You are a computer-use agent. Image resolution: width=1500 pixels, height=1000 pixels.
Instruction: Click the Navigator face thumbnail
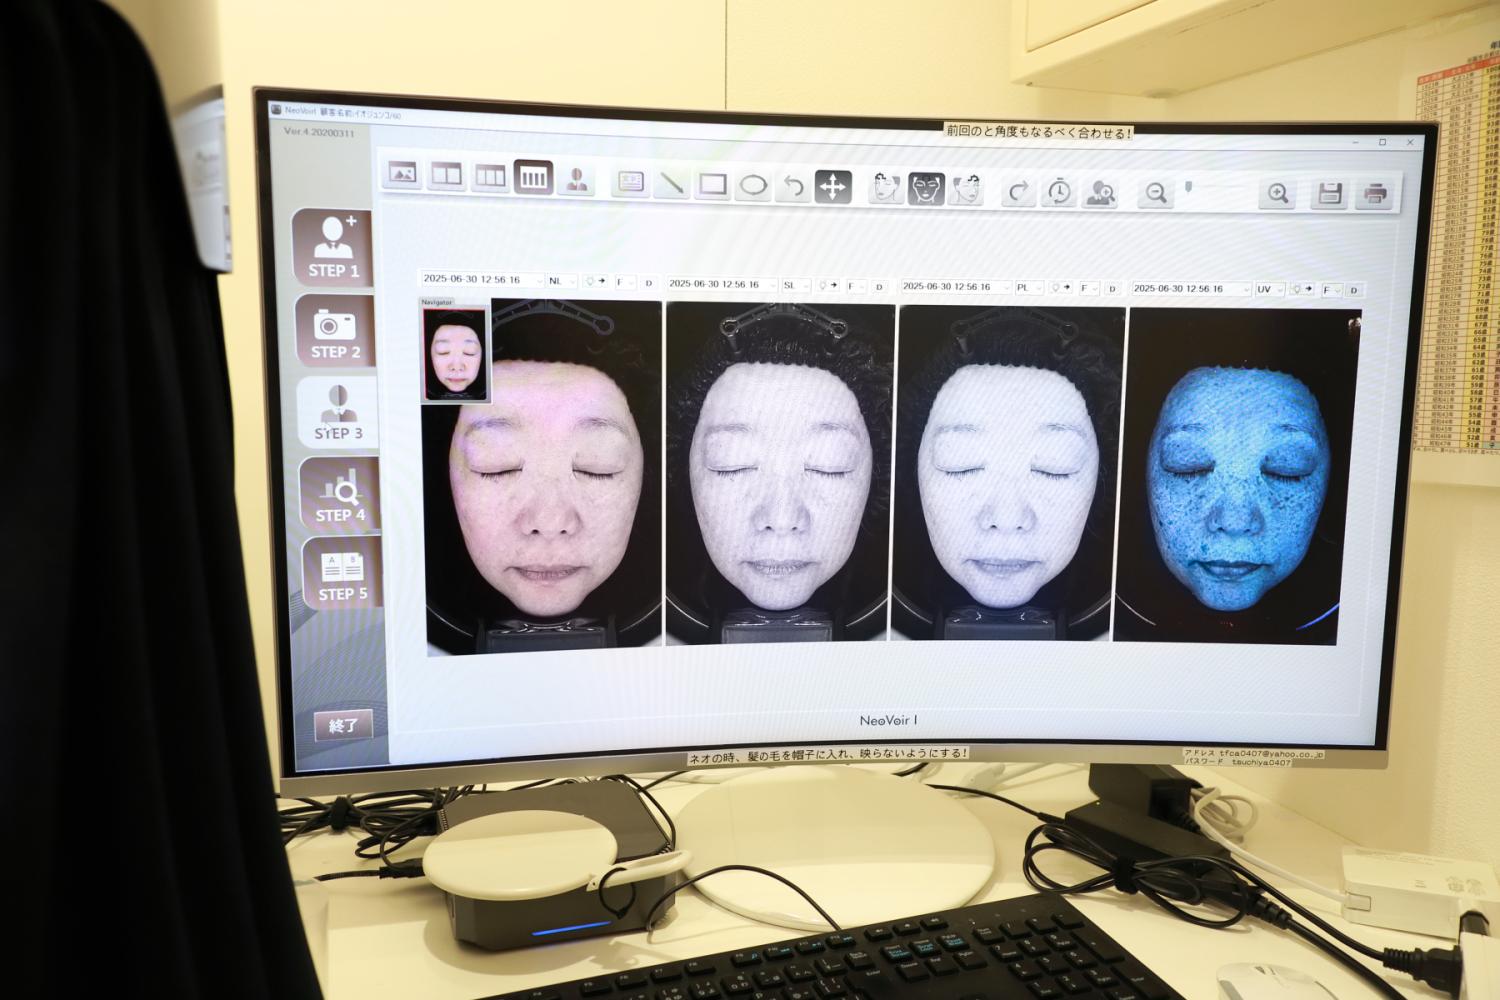click(455, 355)
